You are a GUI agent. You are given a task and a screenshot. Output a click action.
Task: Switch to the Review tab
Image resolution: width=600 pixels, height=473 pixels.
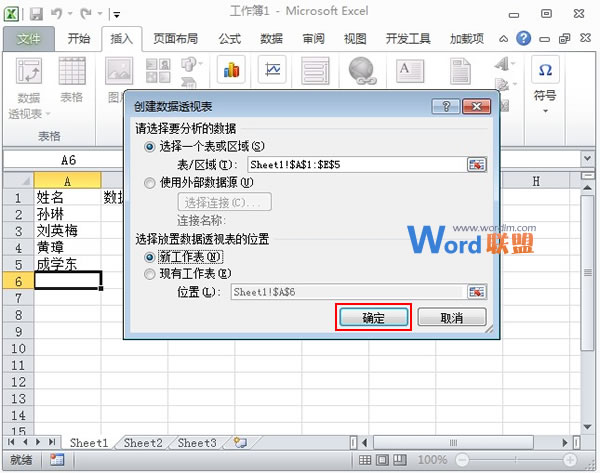point(313,39)
